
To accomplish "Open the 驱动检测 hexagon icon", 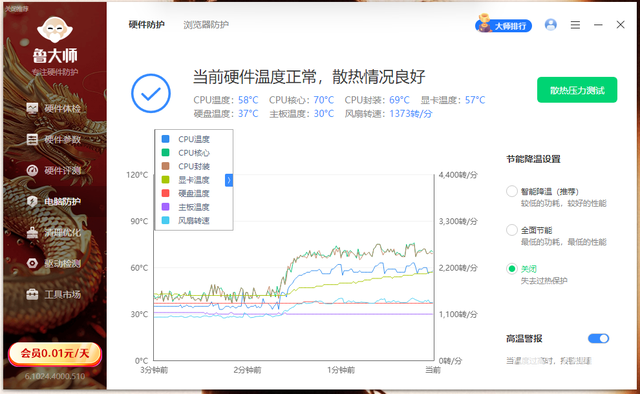I will coord(32,263).
